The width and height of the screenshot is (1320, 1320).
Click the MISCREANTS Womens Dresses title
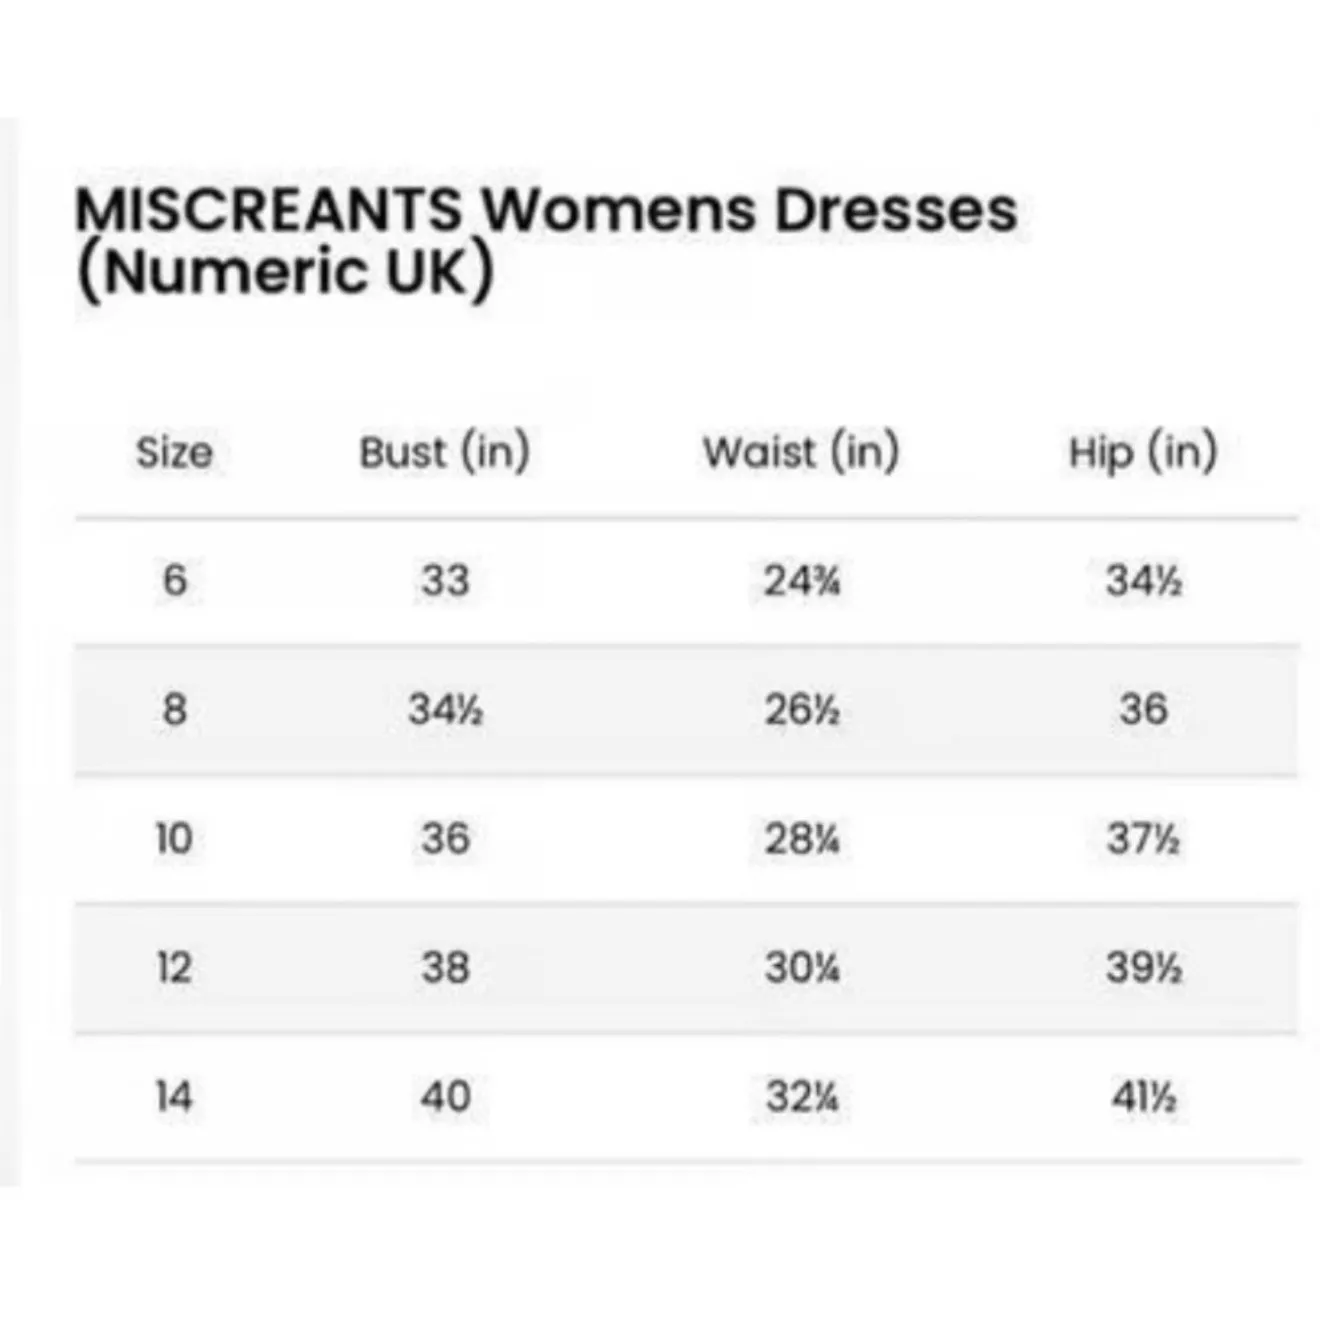pos(545,239)
